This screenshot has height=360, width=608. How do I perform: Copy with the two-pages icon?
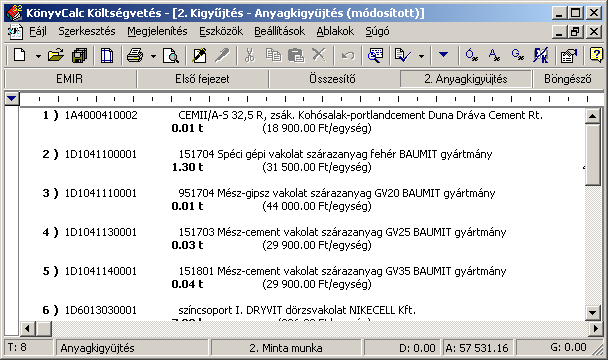[273, 55]
